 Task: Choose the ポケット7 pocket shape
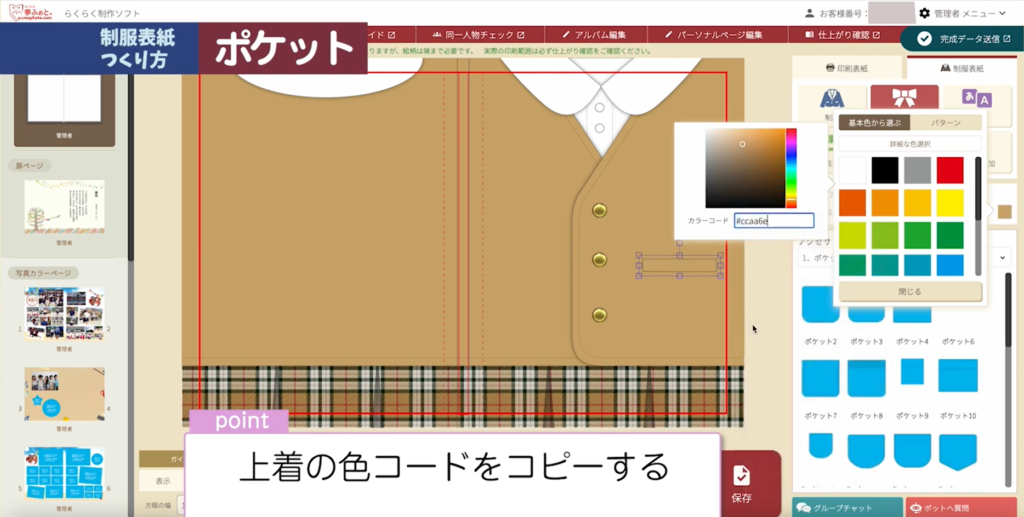click(x=820, y=376)
